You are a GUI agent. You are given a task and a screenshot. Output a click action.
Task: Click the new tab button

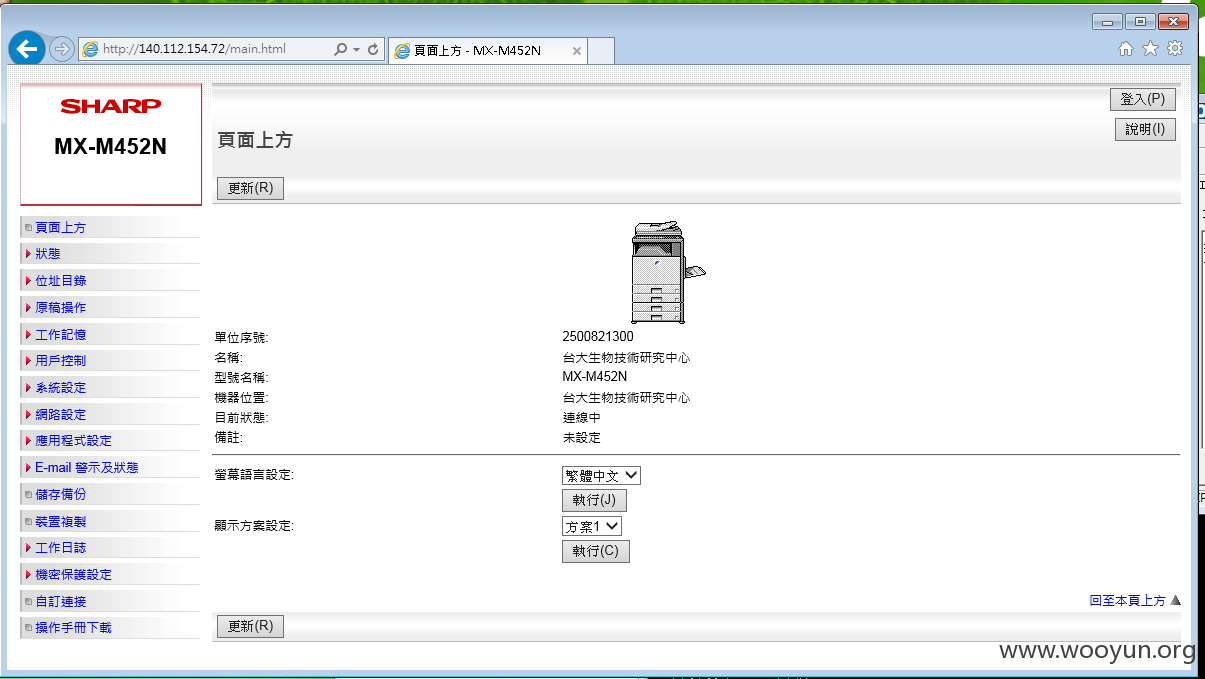601,51
